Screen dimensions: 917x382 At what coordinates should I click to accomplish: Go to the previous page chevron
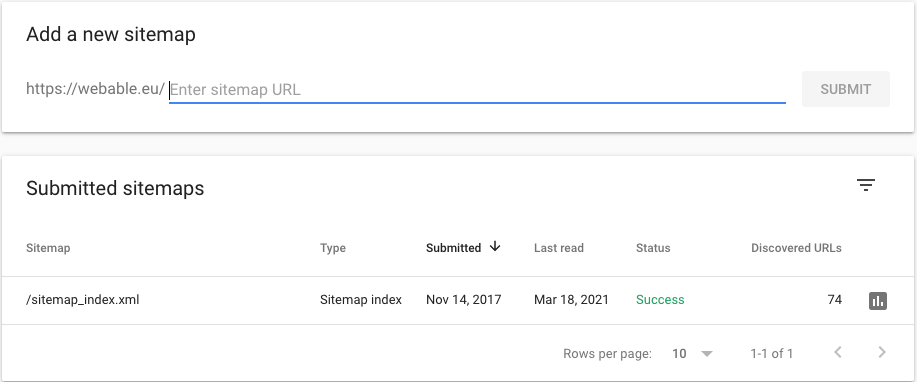(x=837, y=352)
